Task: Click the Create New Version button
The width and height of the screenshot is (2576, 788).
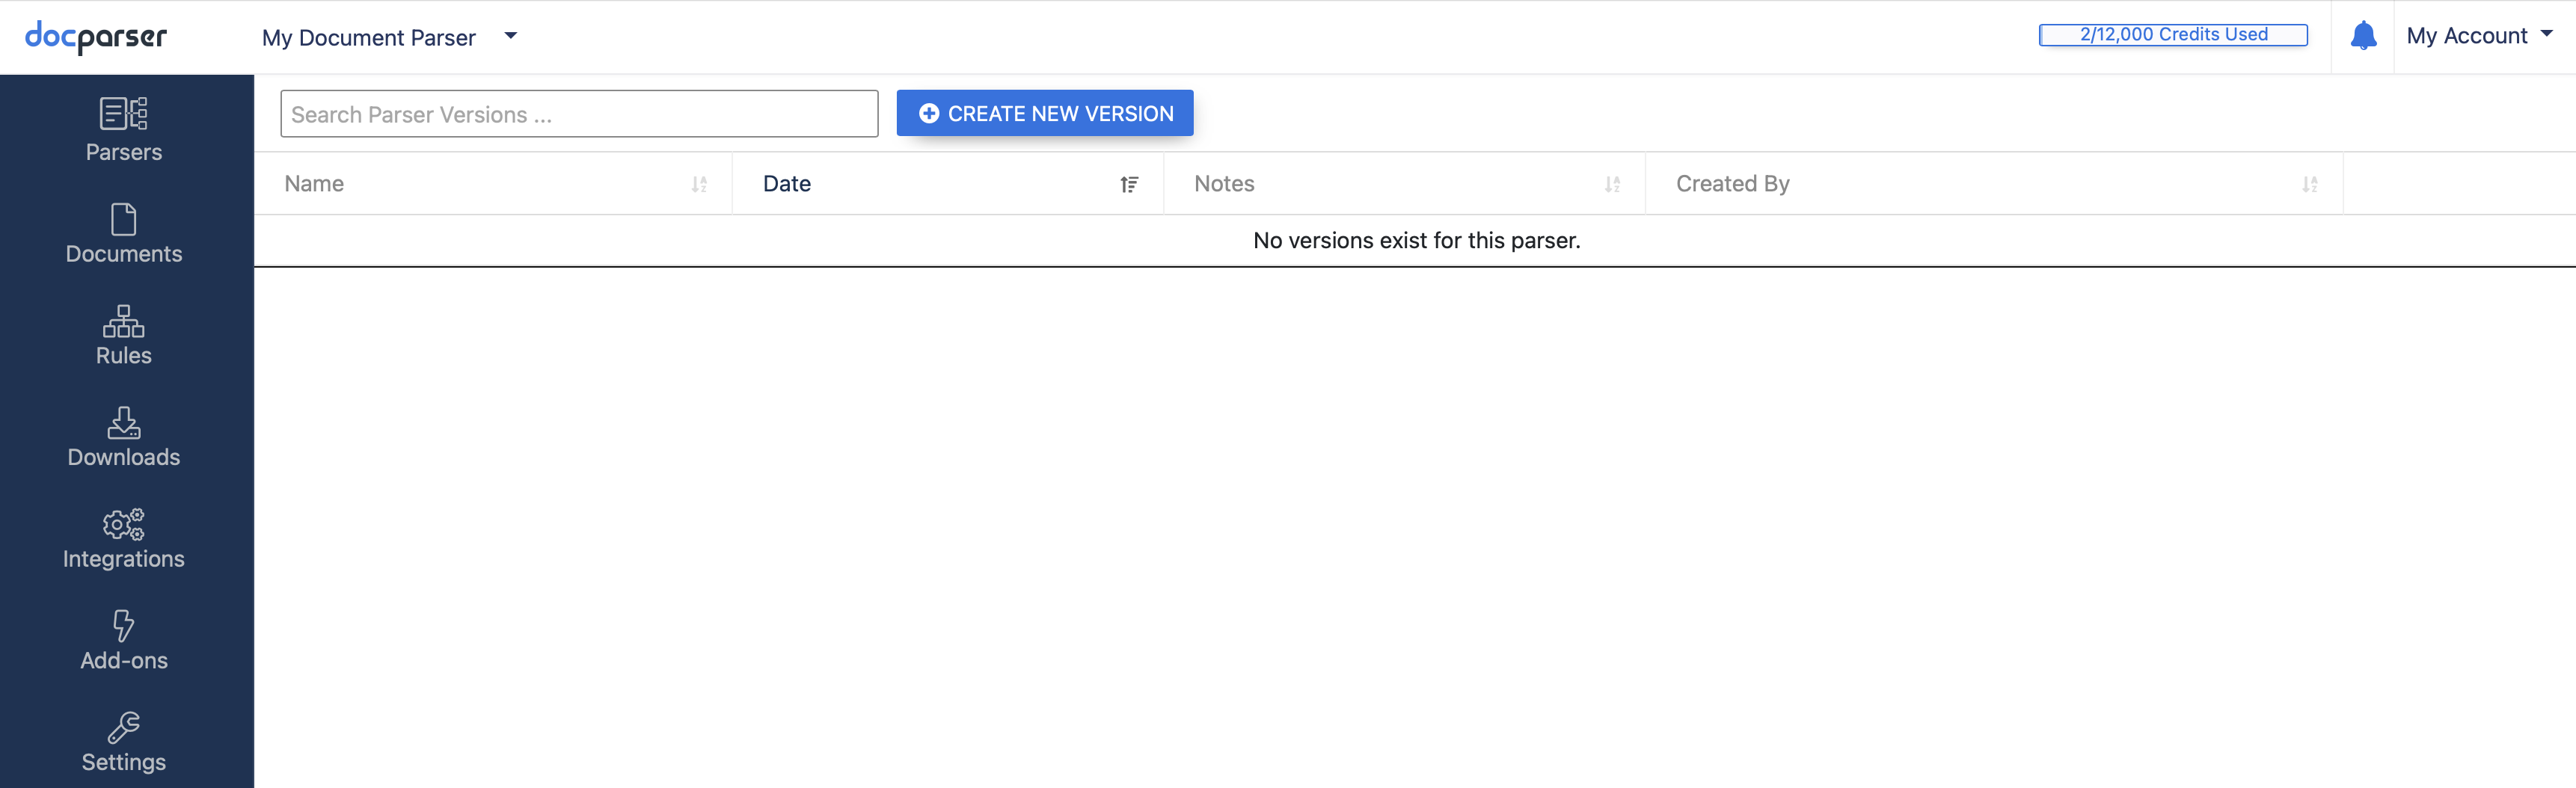Action: click(x=1045, y=113)
